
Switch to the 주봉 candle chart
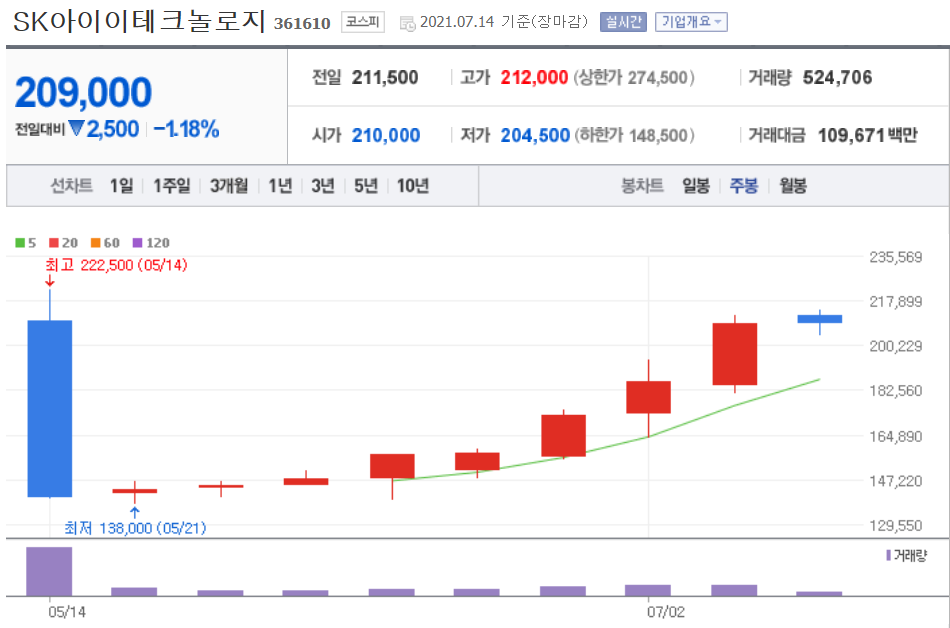click(x=743, y=185)
